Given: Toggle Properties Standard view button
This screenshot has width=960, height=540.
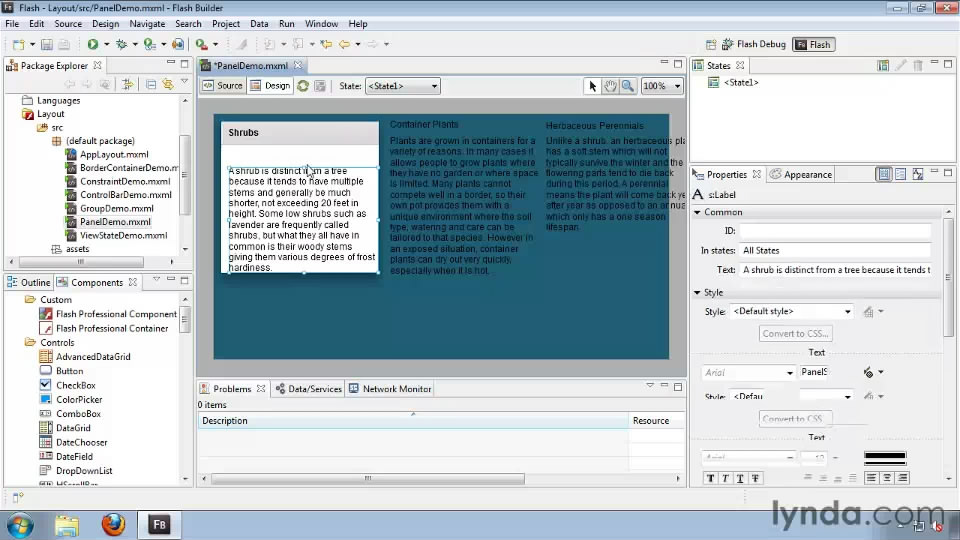Looking at the screenshot, I should click(884, 174).
